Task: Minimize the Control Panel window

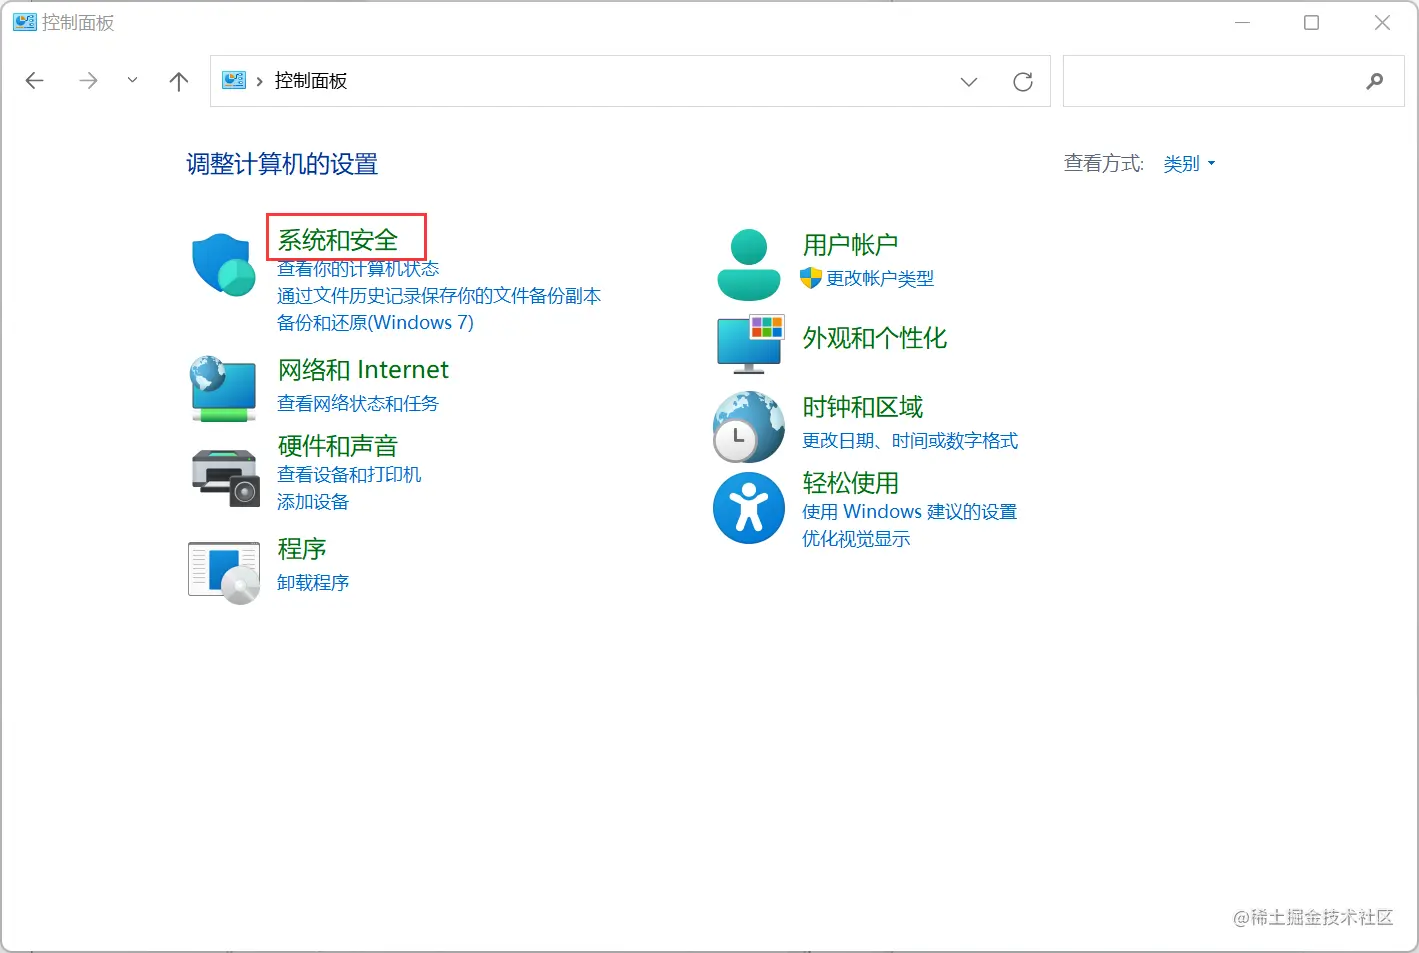Action: coord(1242,22)
